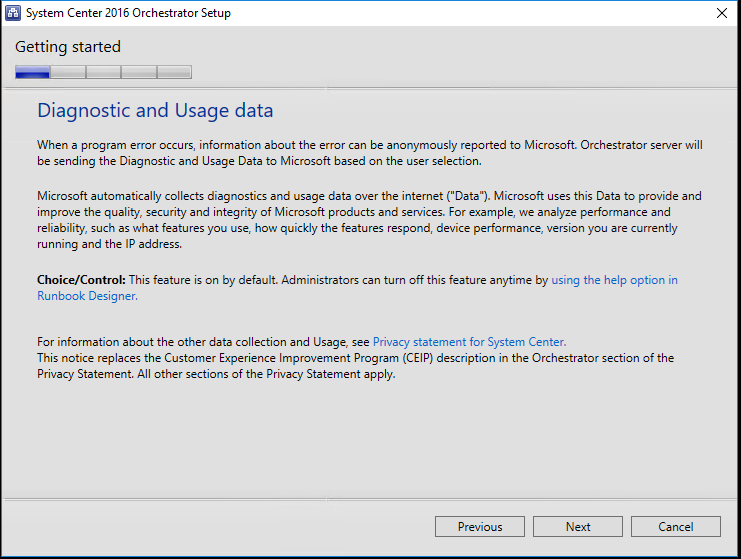Screen dimensions: 741x559
Task: Click the bold 'Choice/Control:' label
Action: click(81, 280)
